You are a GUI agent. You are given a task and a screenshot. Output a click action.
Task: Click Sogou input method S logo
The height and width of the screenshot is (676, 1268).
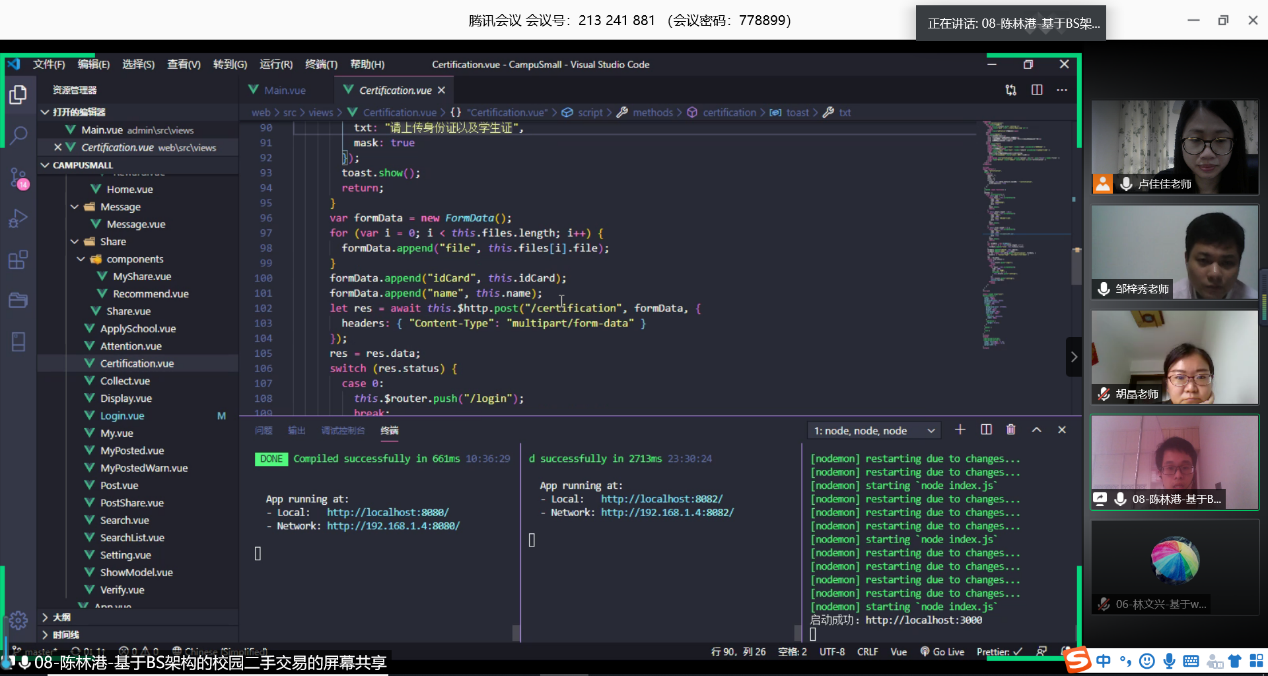tap(1077, 661)
